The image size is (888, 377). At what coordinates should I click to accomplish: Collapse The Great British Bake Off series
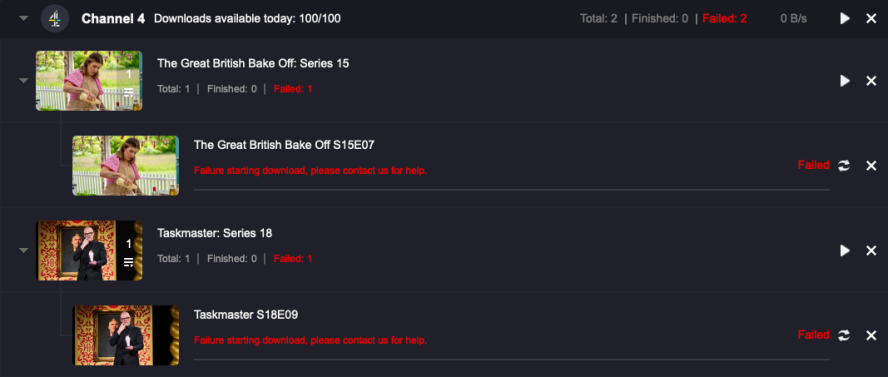[x=23, y=81]
